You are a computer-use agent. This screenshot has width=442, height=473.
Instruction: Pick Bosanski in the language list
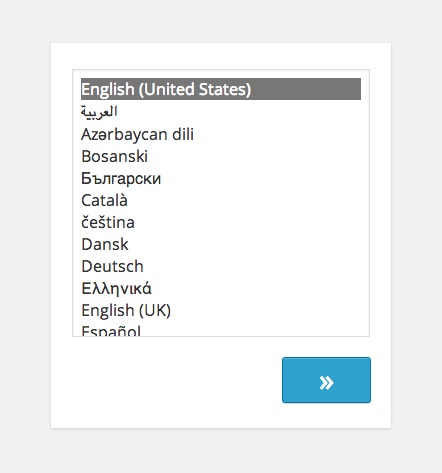tap(221, 156)
